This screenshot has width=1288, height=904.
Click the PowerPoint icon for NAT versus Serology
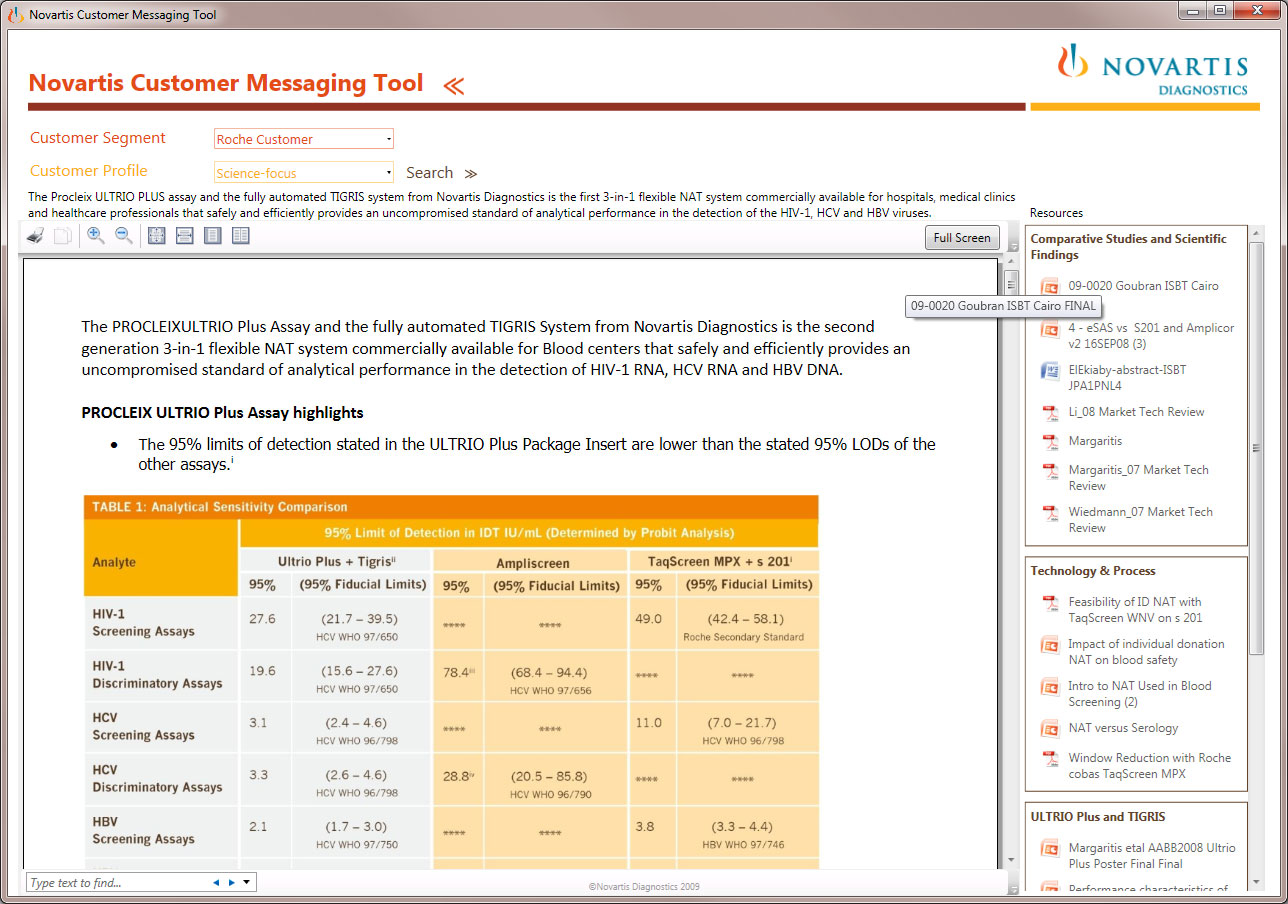(x=1050, y=729)
